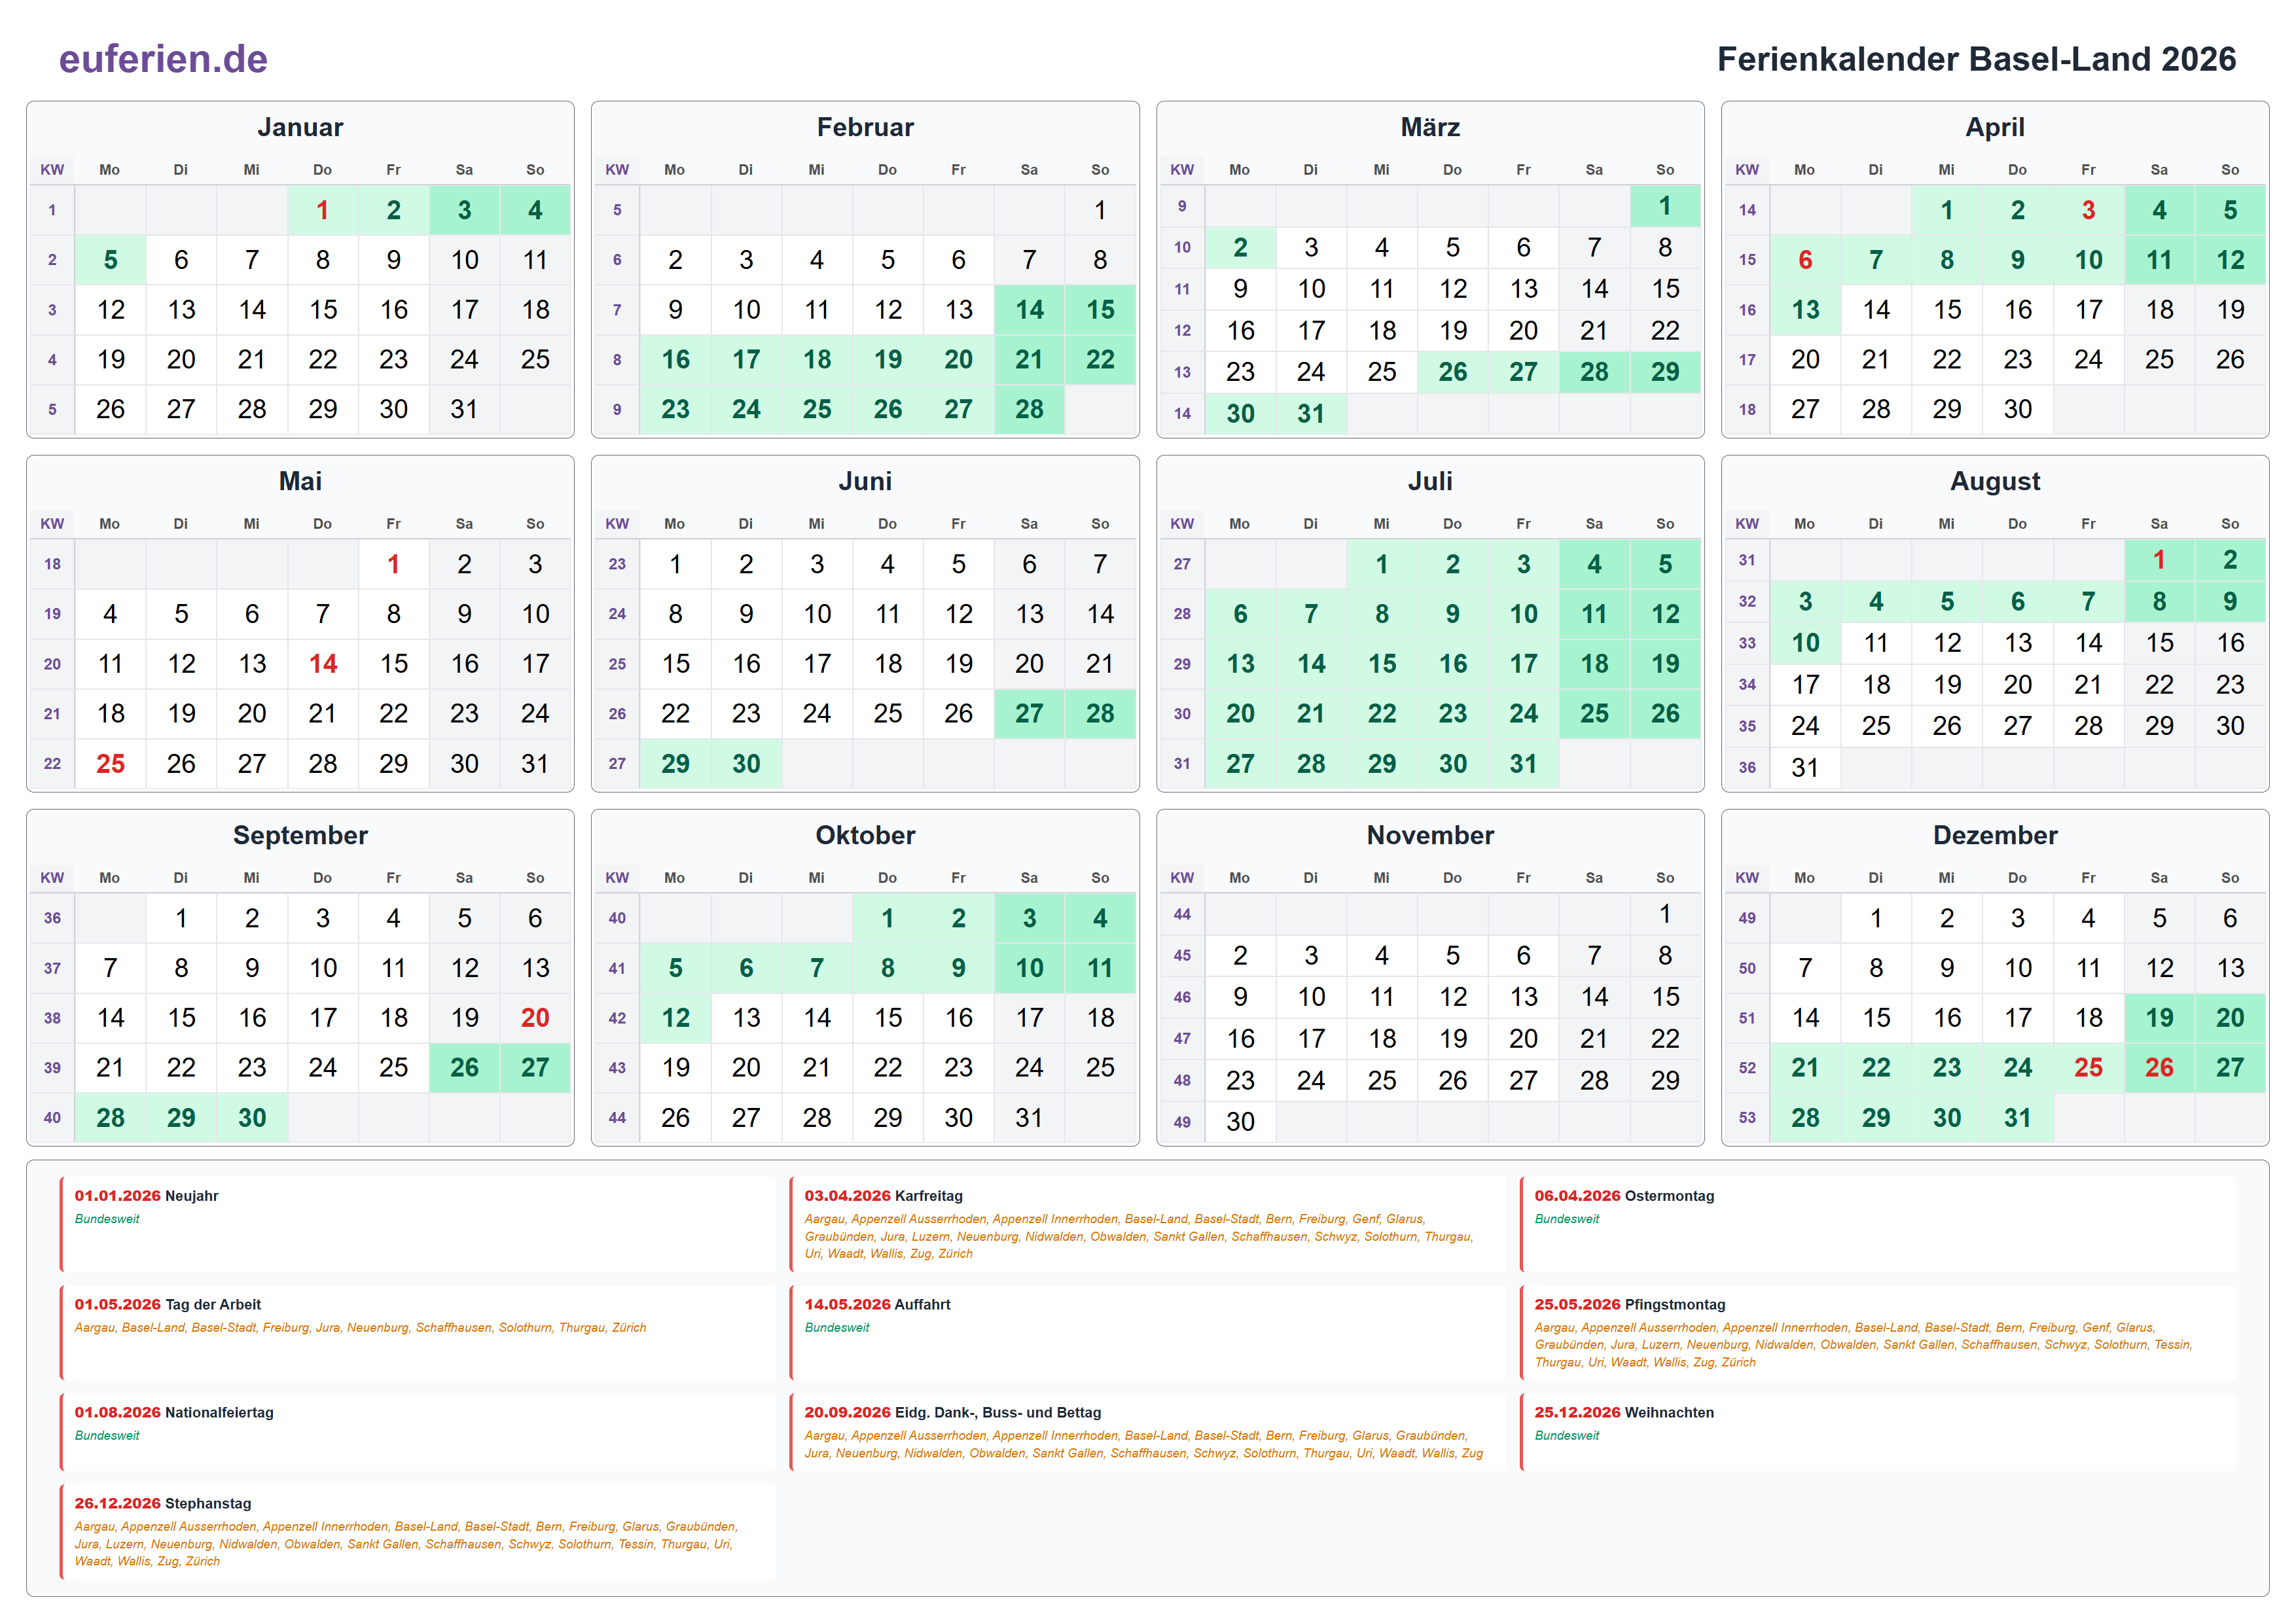Select the Oktober month heading

pos(865,835)
